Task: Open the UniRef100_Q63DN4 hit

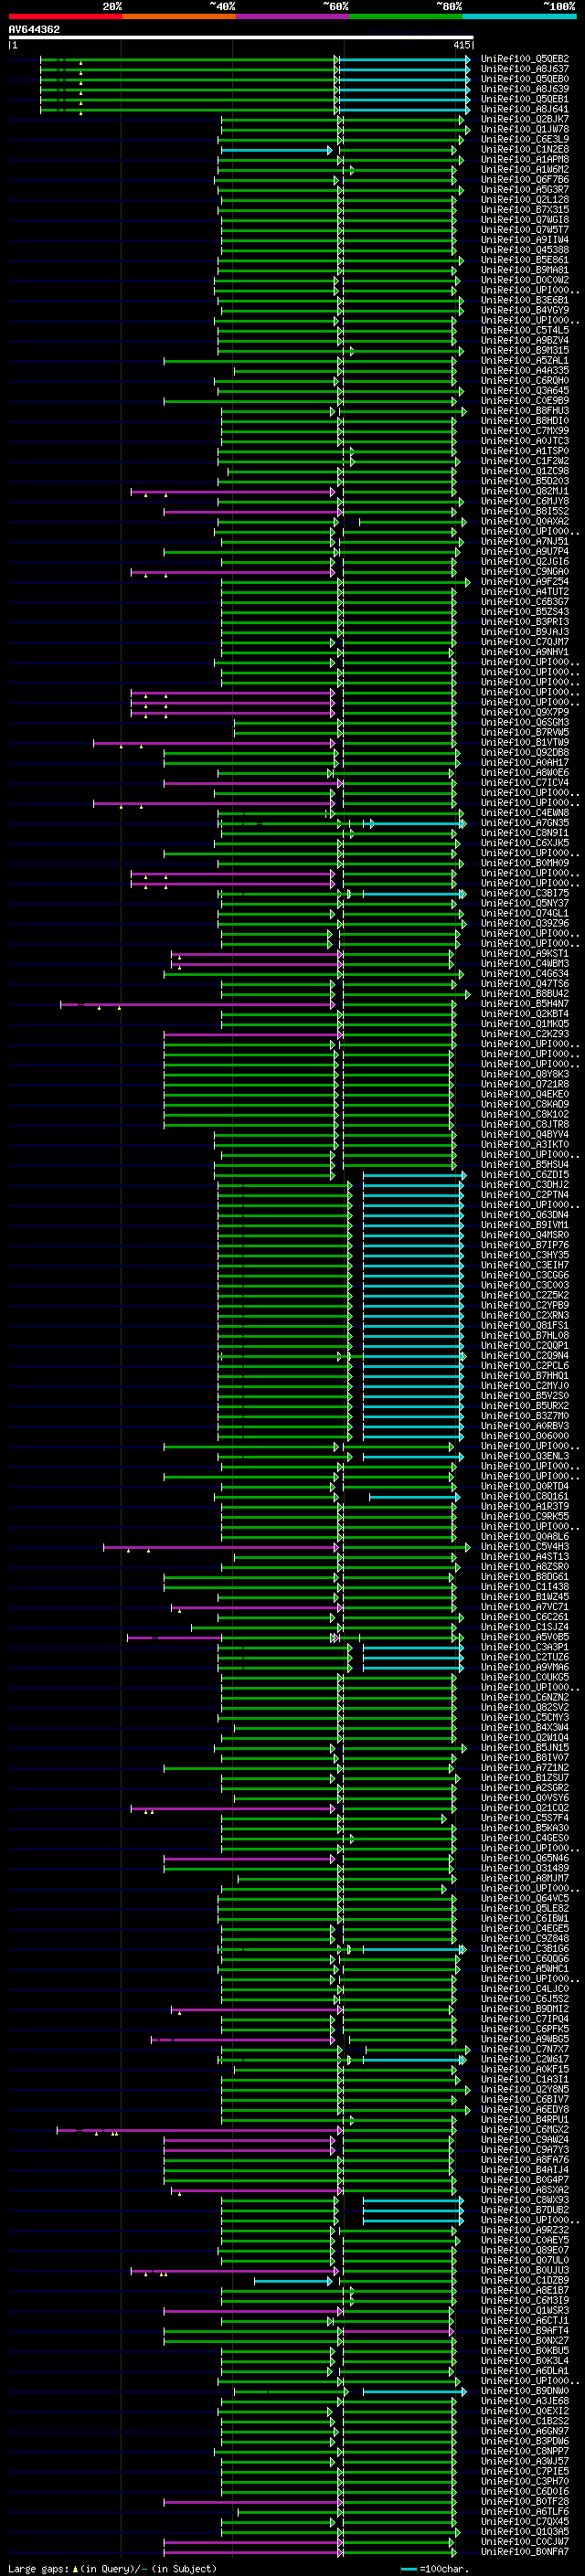Action: [x=525, y=1215]
